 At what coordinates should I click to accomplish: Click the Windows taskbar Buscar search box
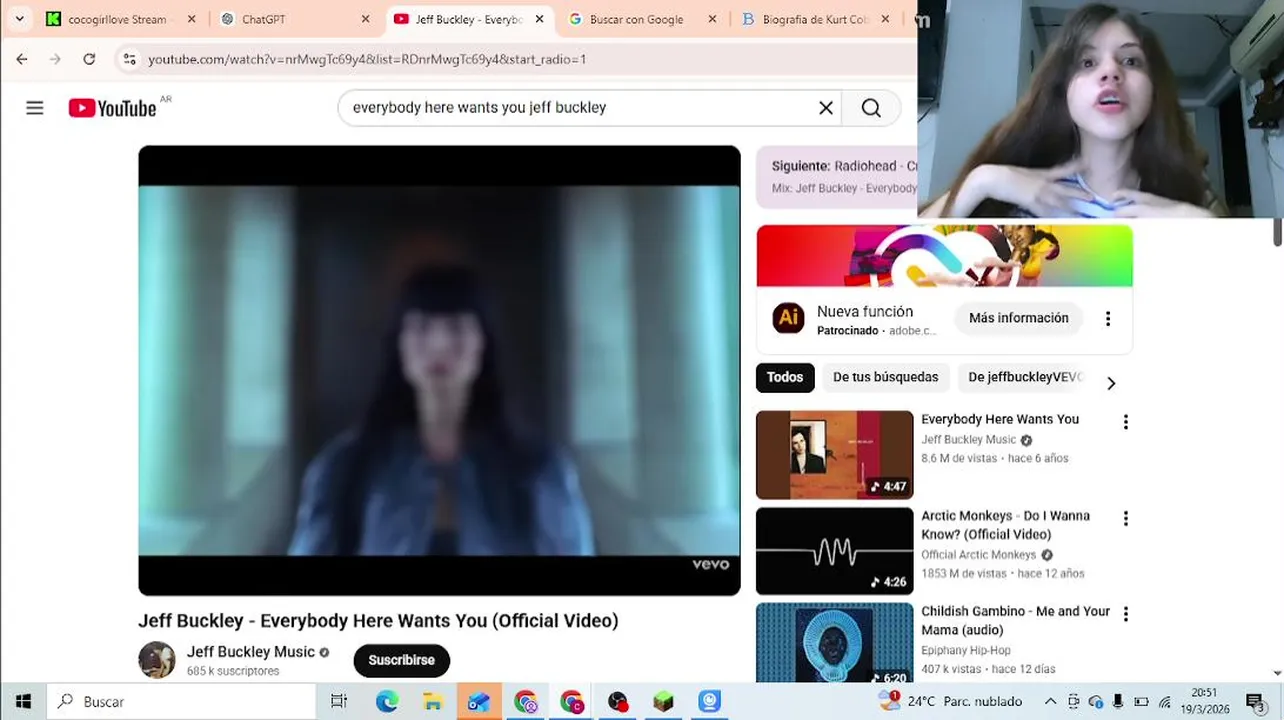[x=181, y=702]
